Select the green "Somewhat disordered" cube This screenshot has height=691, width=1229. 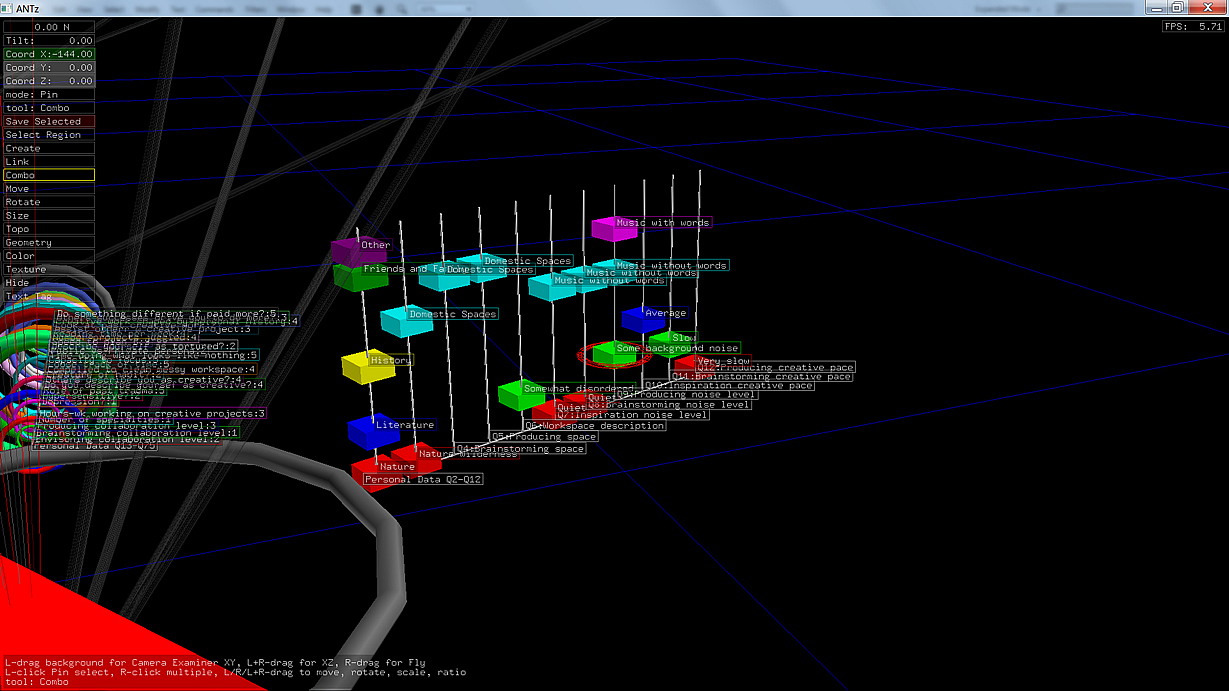pyautogui.click(x=519, y=394)
